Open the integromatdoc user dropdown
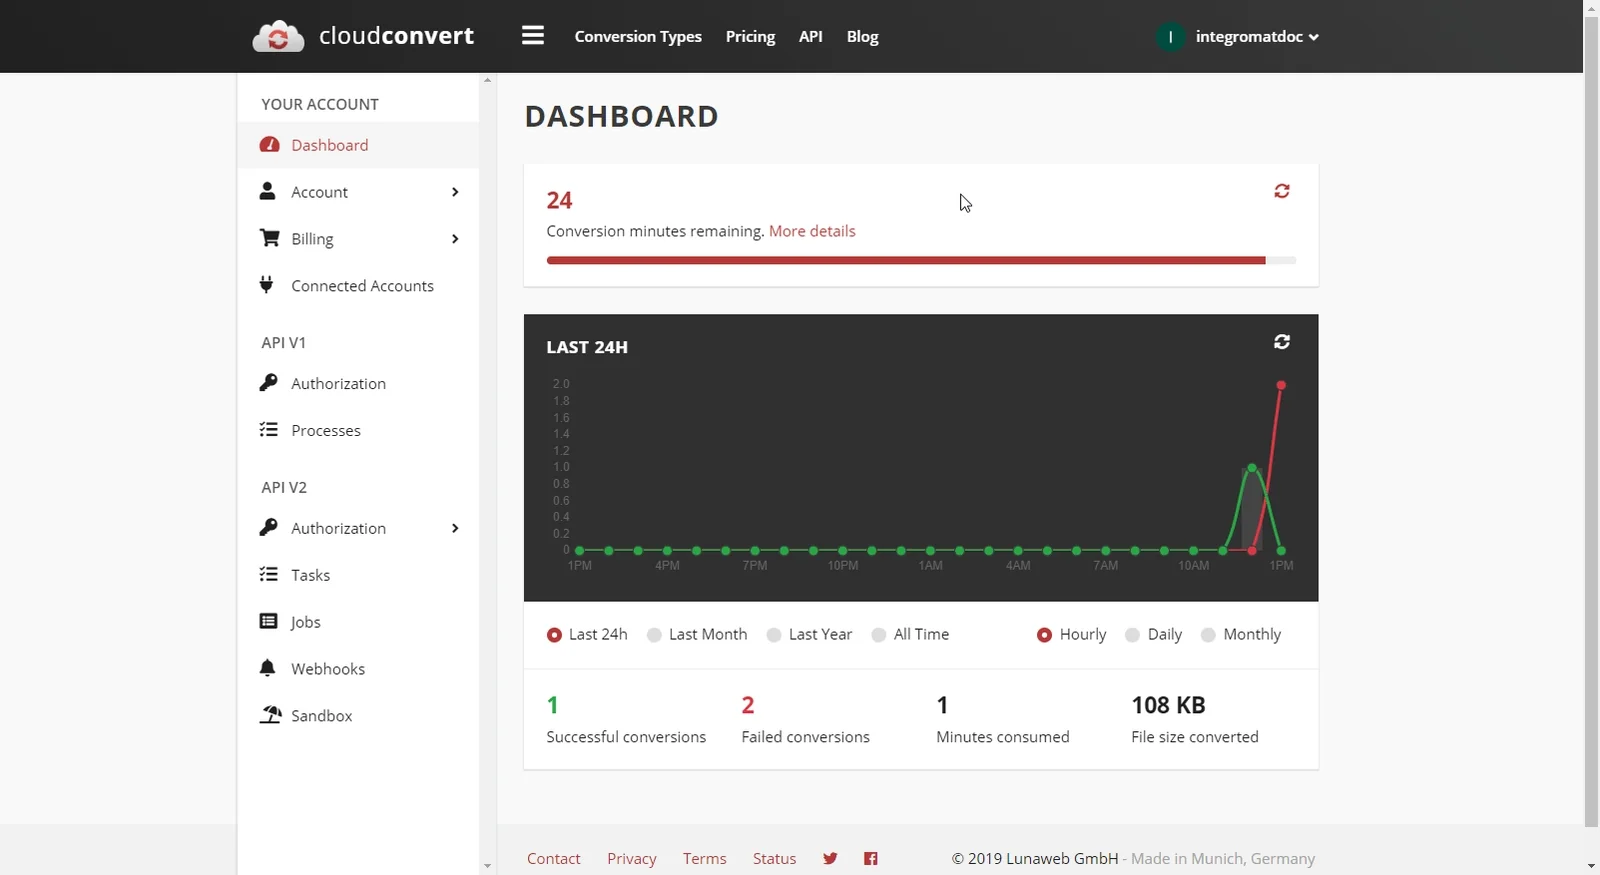 coord(1257,37)
